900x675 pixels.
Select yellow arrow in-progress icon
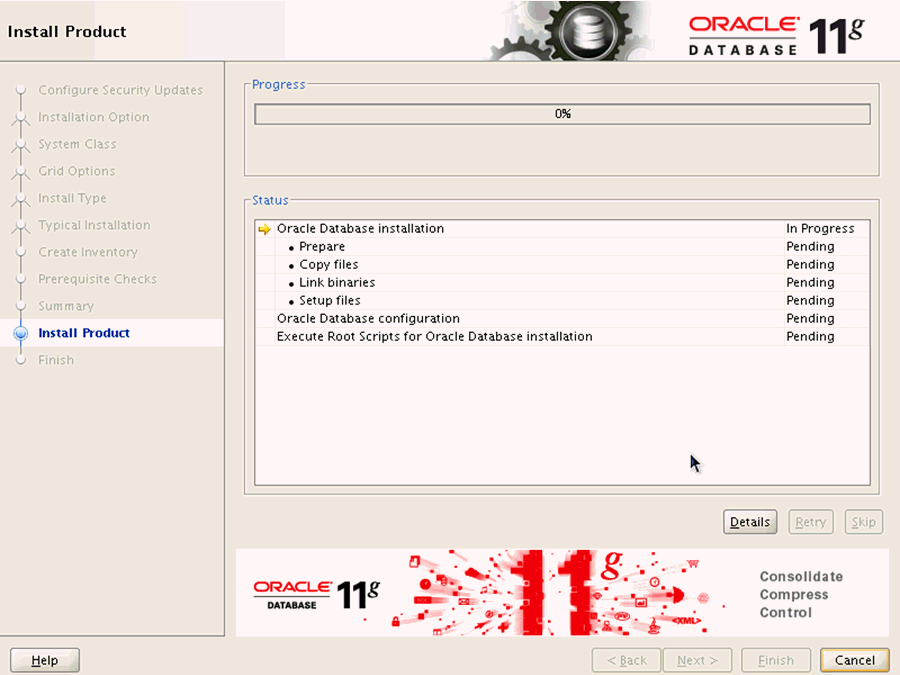(264, 229)
